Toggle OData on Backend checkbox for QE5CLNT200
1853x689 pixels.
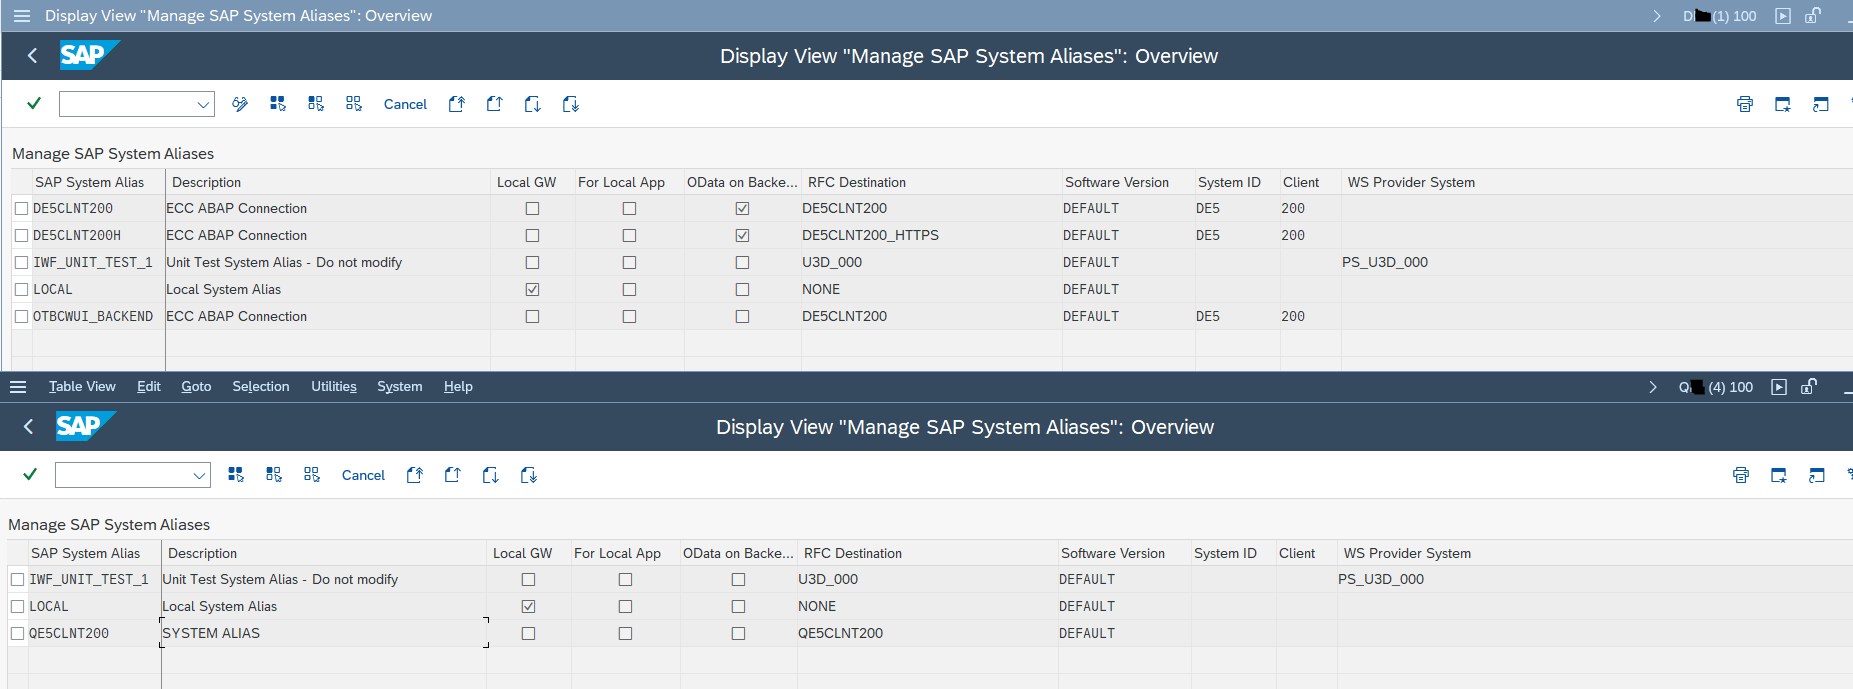tap(738, 634)
